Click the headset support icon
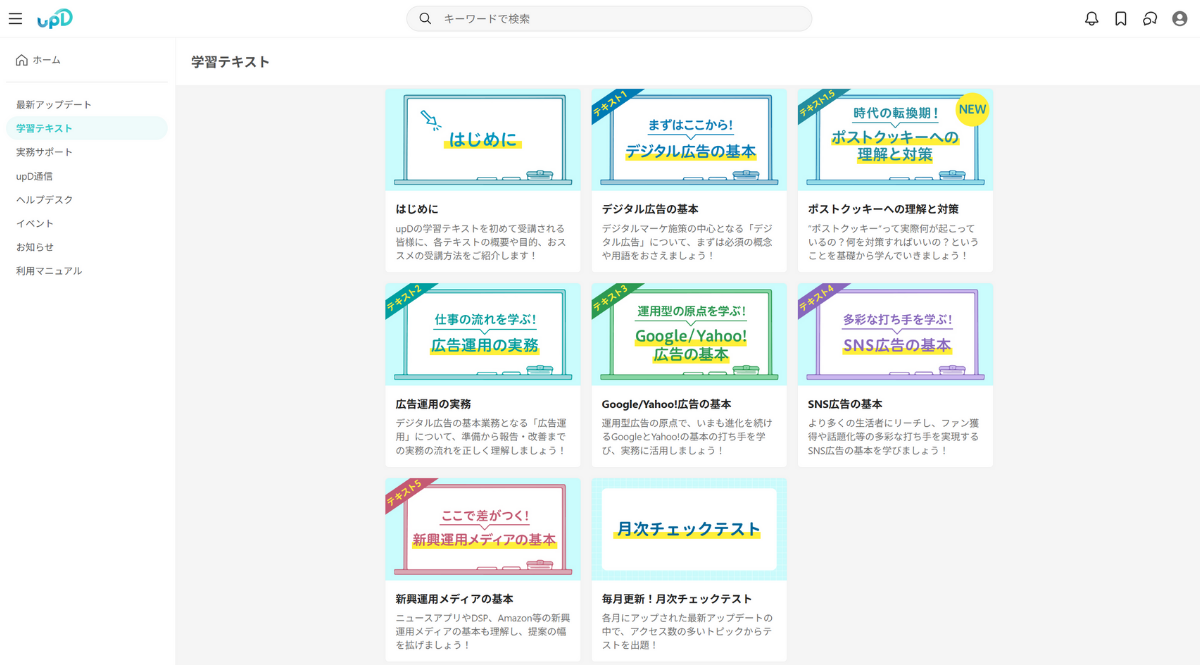This screenshot has height=665, width=1200. pos(1150,19)
